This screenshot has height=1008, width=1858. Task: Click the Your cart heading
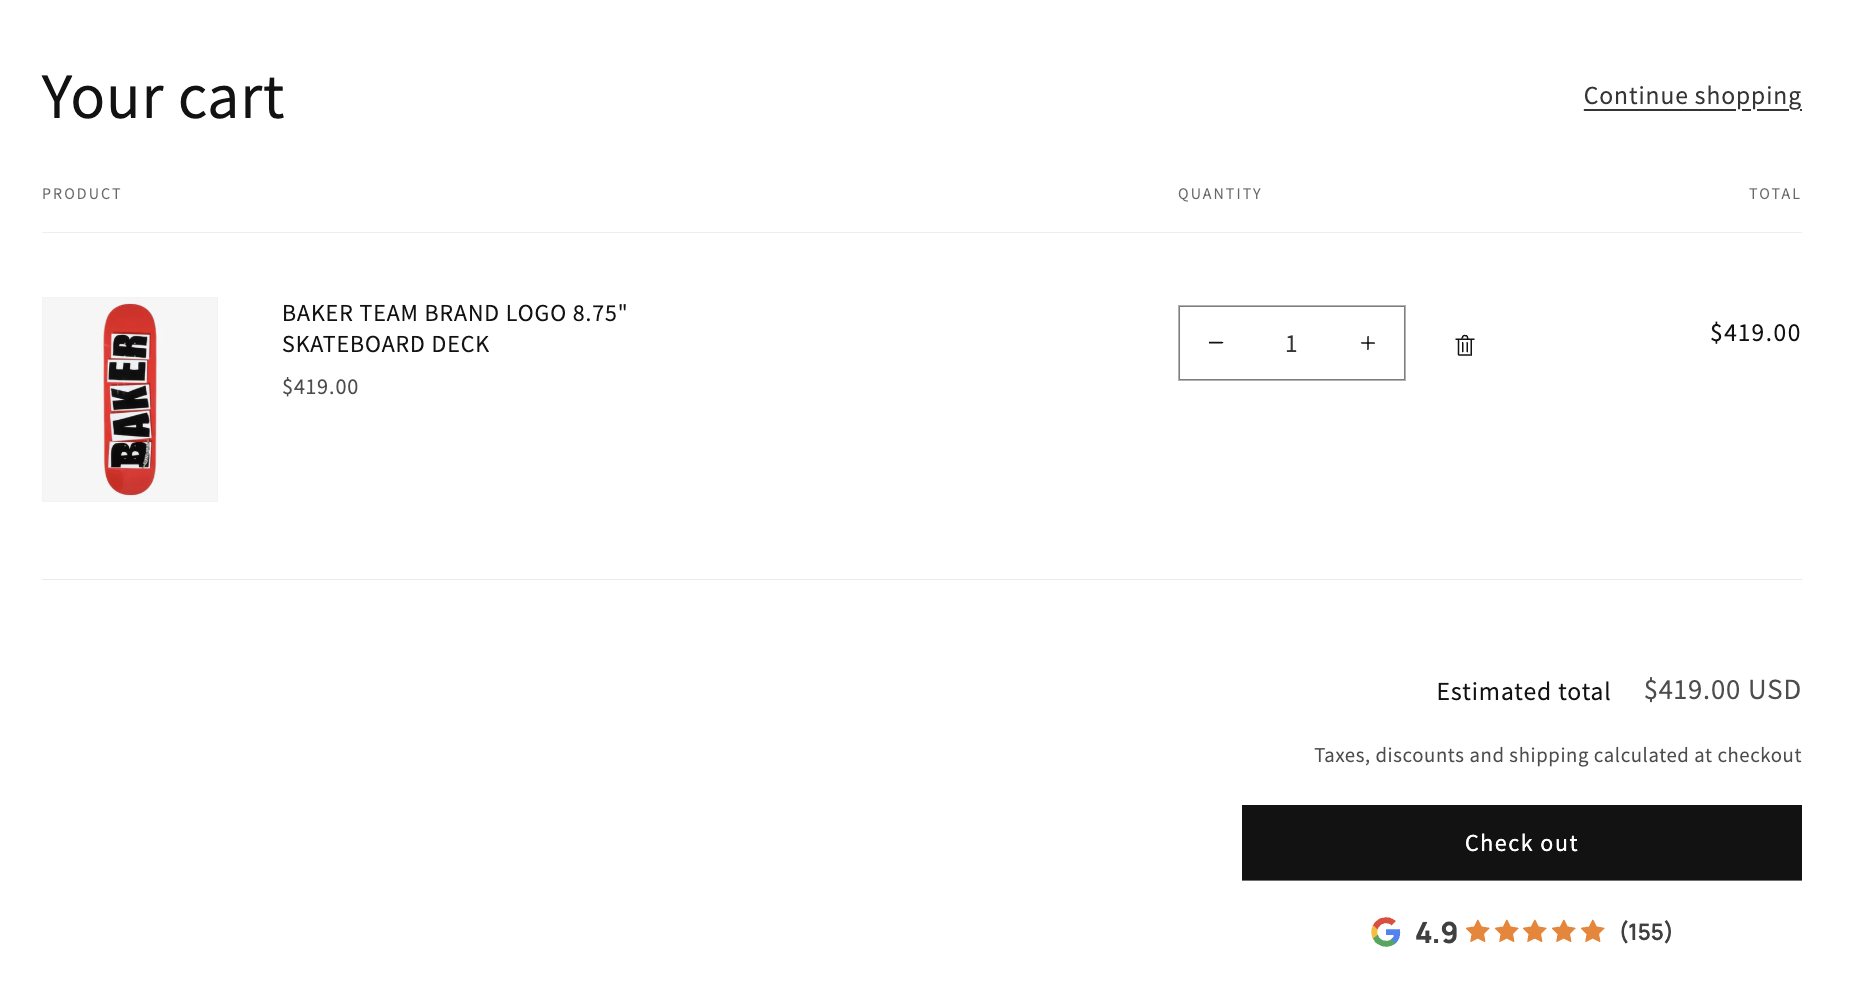pyautogui.click(x=163, y=98)
